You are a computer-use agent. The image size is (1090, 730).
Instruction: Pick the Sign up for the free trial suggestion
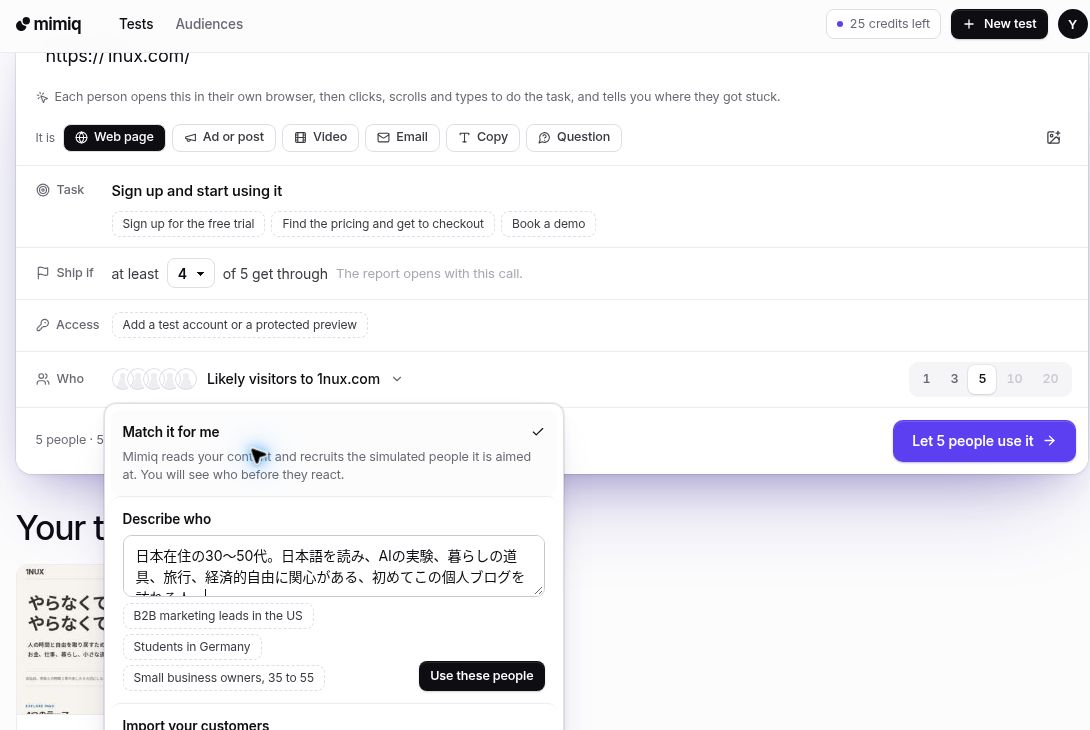188,224
